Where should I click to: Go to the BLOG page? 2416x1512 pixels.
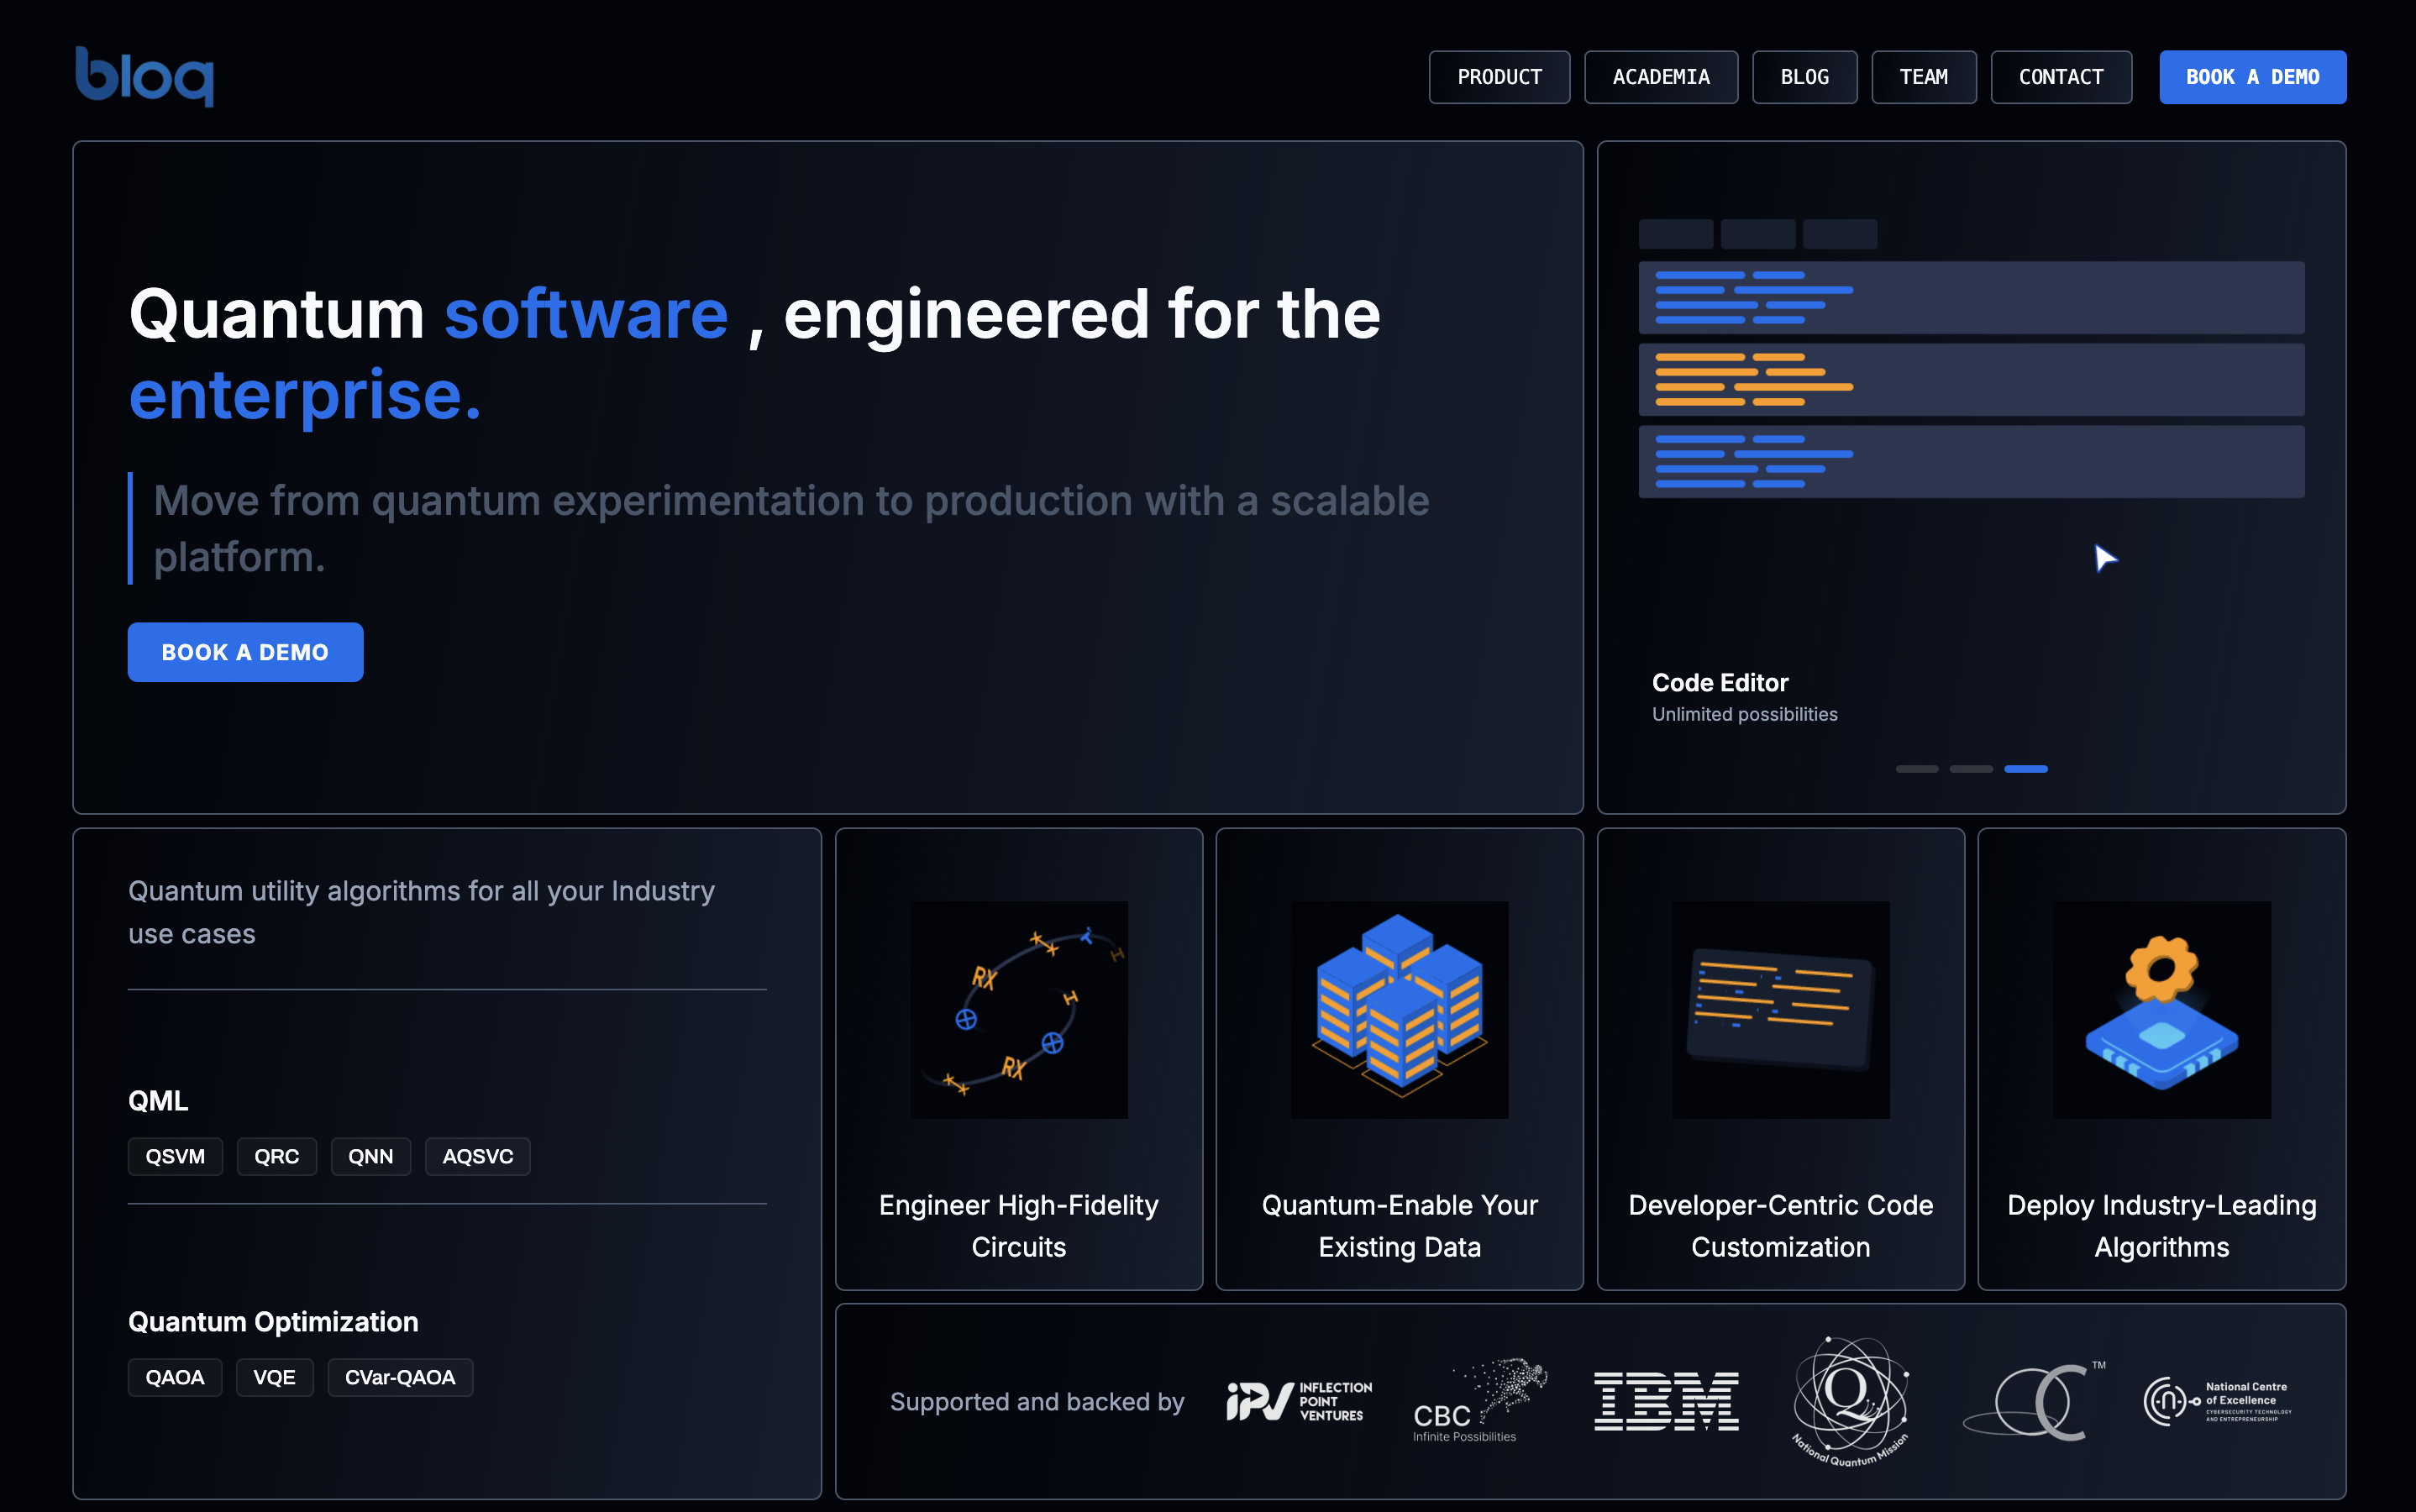click(1804, 77)
